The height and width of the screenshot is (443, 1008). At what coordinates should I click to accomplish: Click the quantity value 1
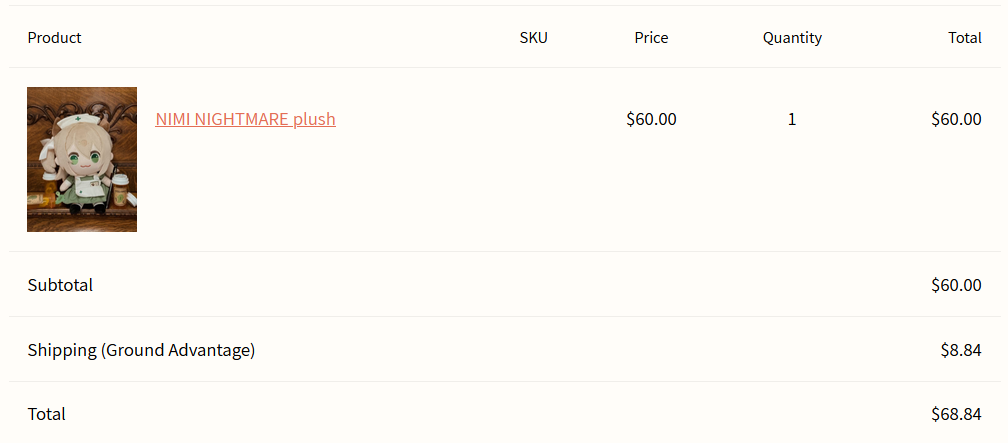(792, 119)
